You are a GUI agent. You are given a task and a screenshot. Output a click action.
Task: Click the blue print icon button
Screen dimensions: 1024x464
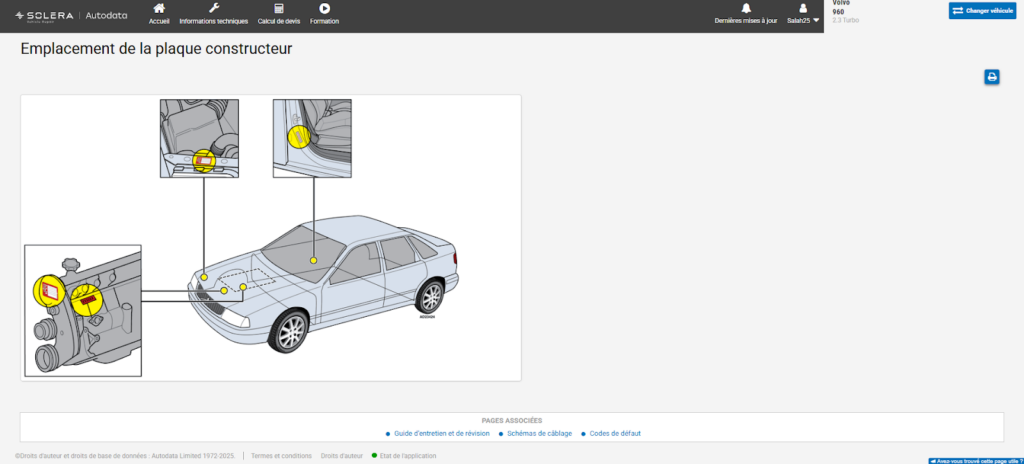992,77
